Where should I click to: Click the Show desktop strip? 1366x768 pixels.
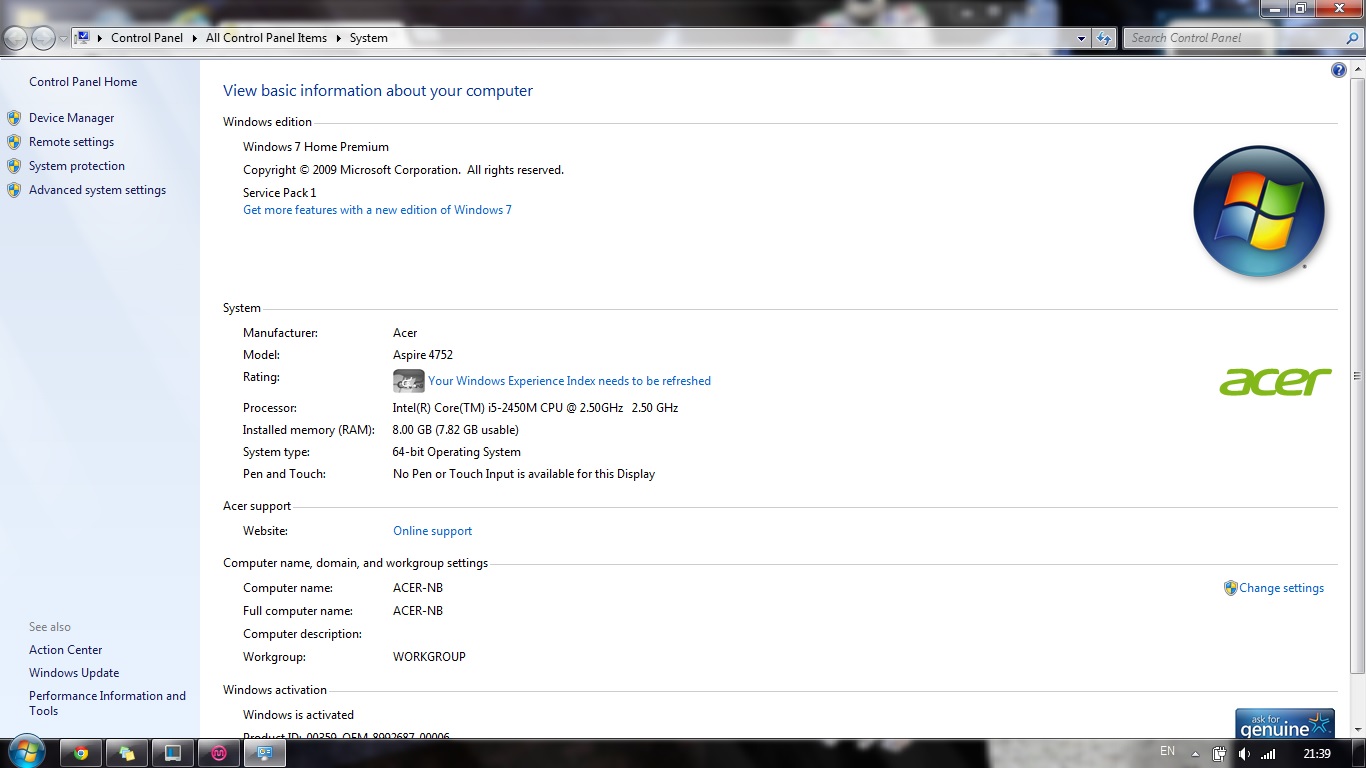point(1359,753)
